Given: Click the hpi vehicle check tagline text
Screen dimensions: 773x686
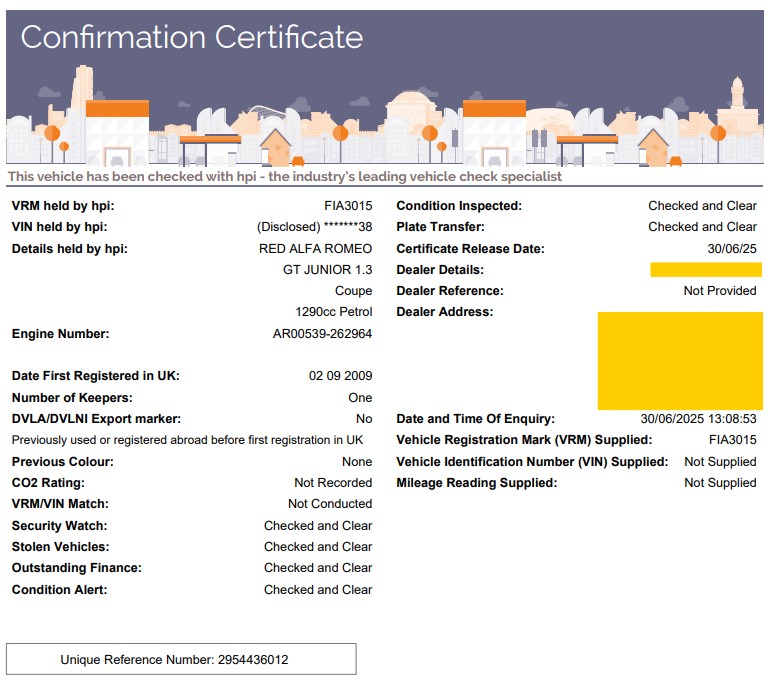Looking at the screenshot, I should click(x=284, y=176).
